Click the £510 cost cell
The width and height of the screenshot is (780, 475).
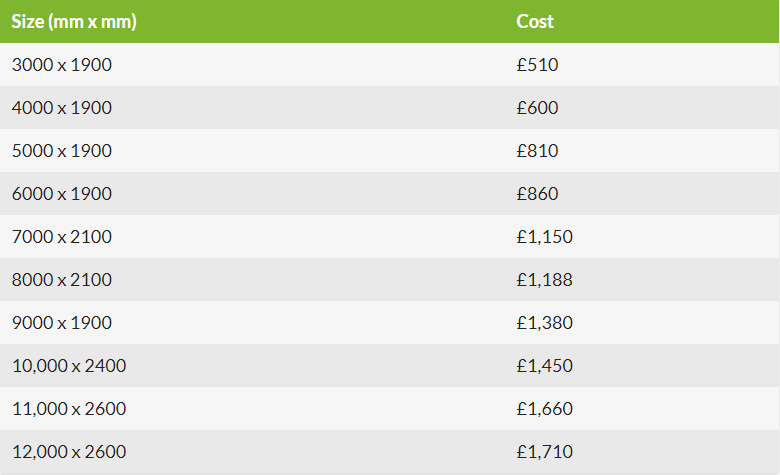(x=537, y=65)
